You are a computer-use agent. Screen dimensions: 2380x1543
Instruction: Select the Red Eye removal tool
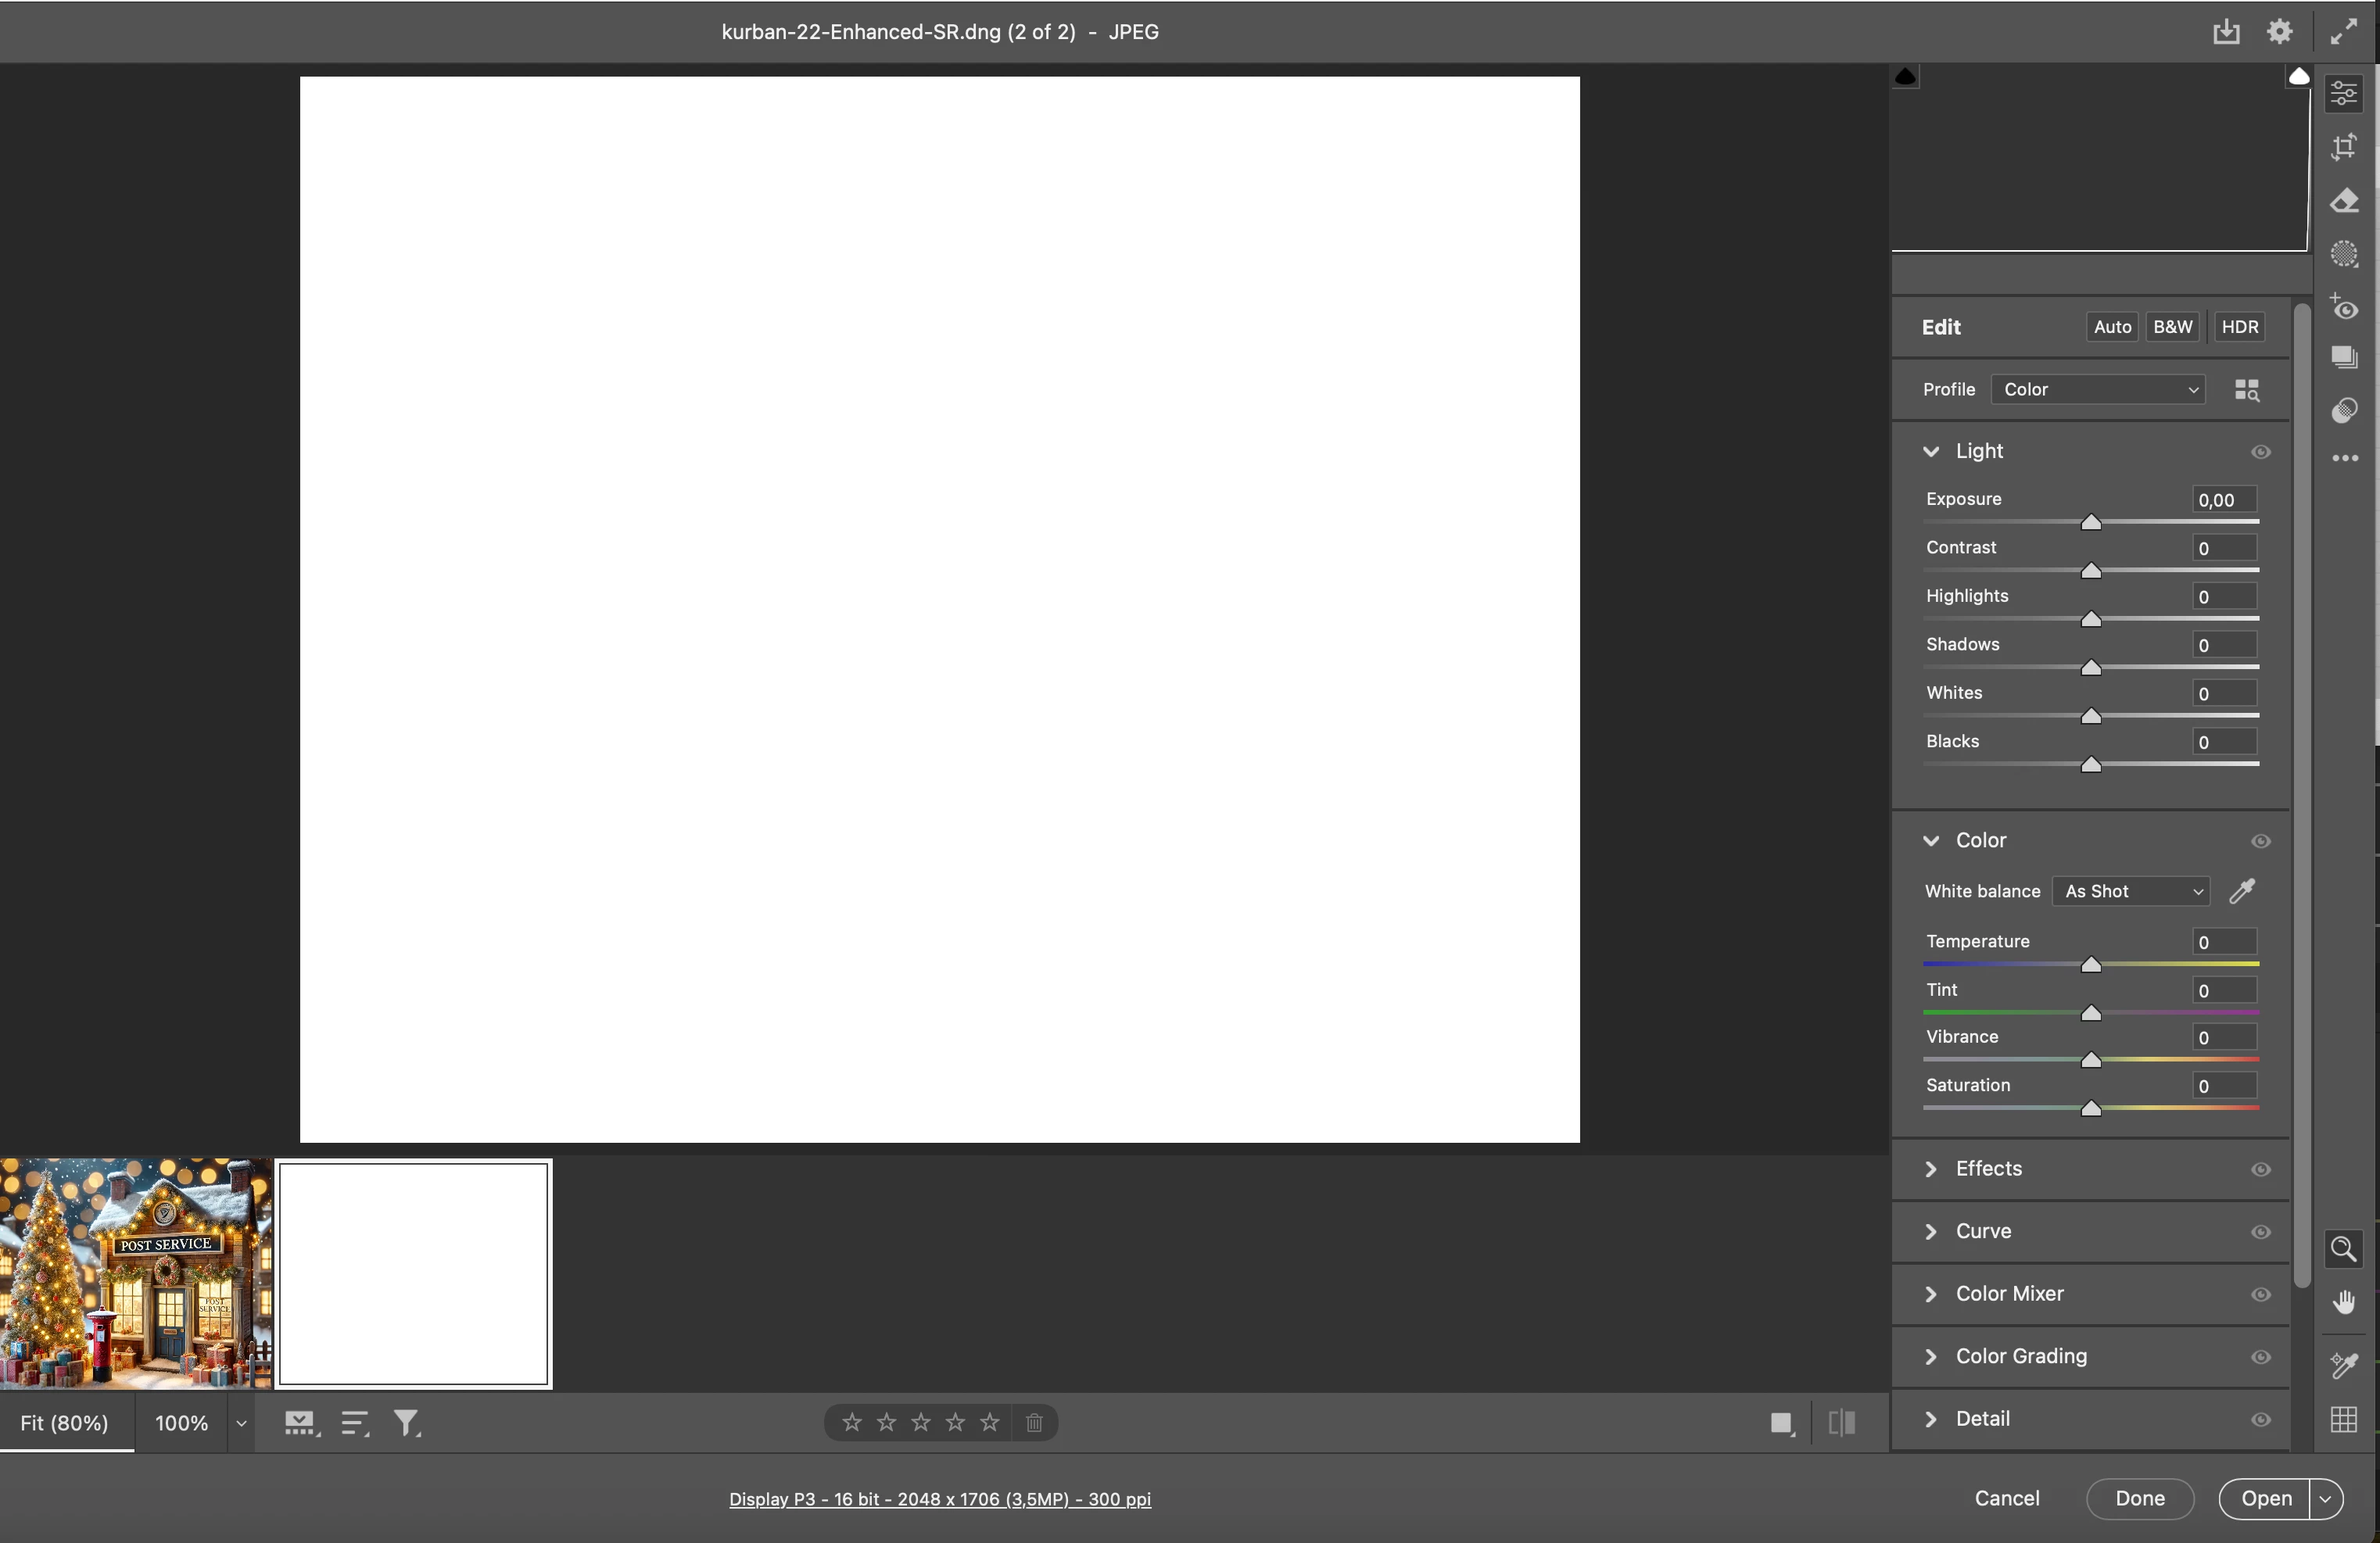[2344, 307]
